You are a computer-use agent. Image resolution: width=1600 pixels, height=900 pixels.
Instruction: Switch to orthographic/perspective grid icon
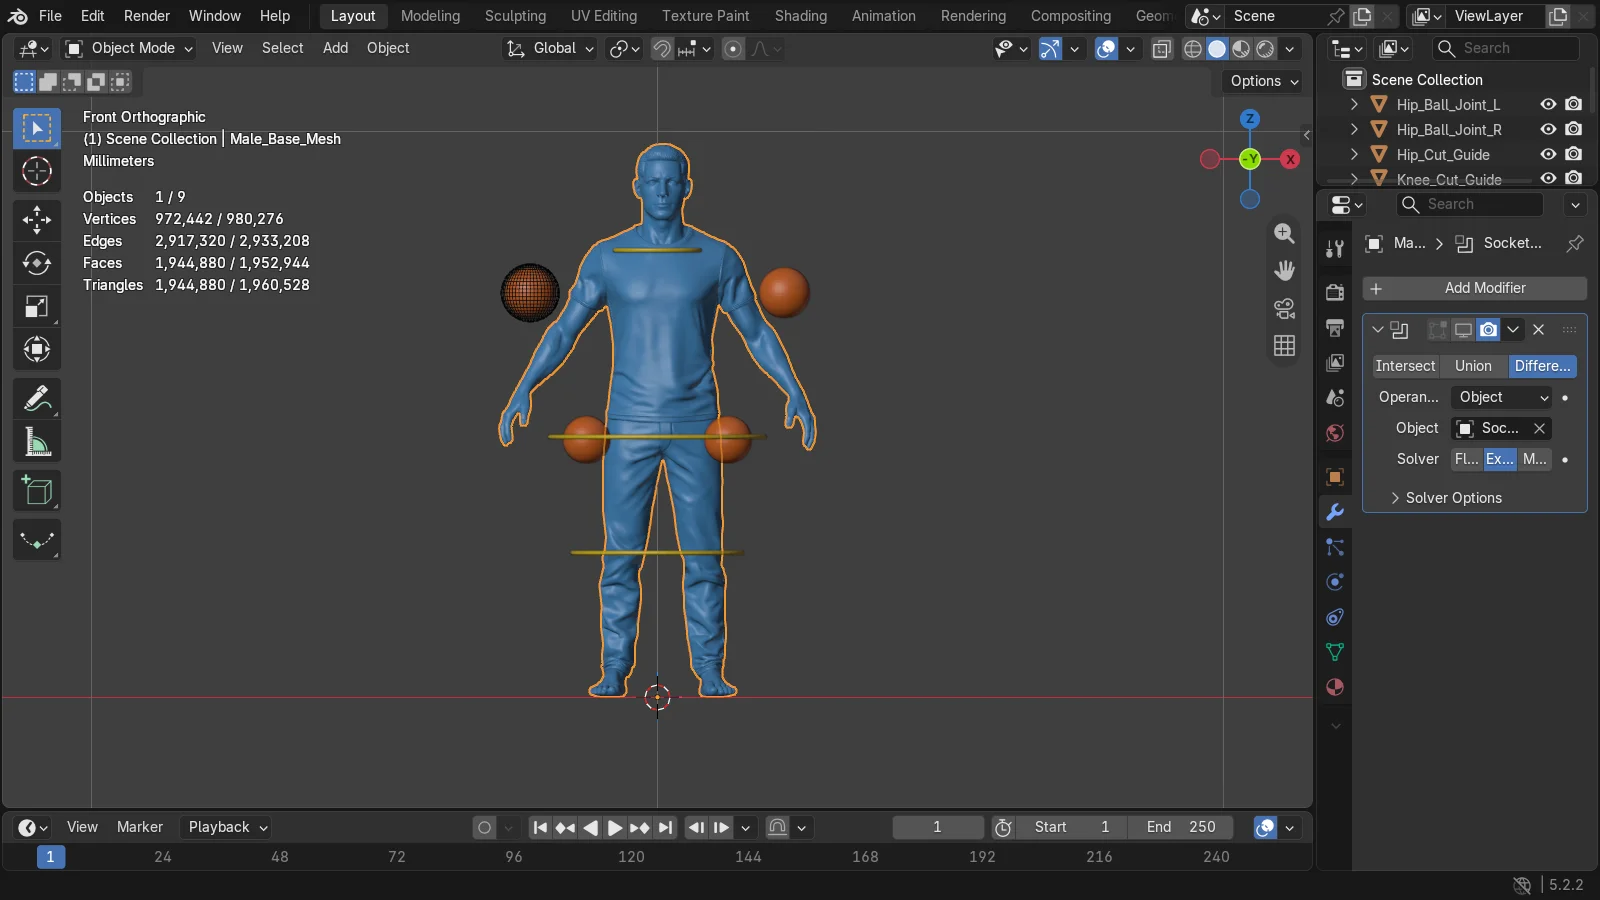[1284, 346]
